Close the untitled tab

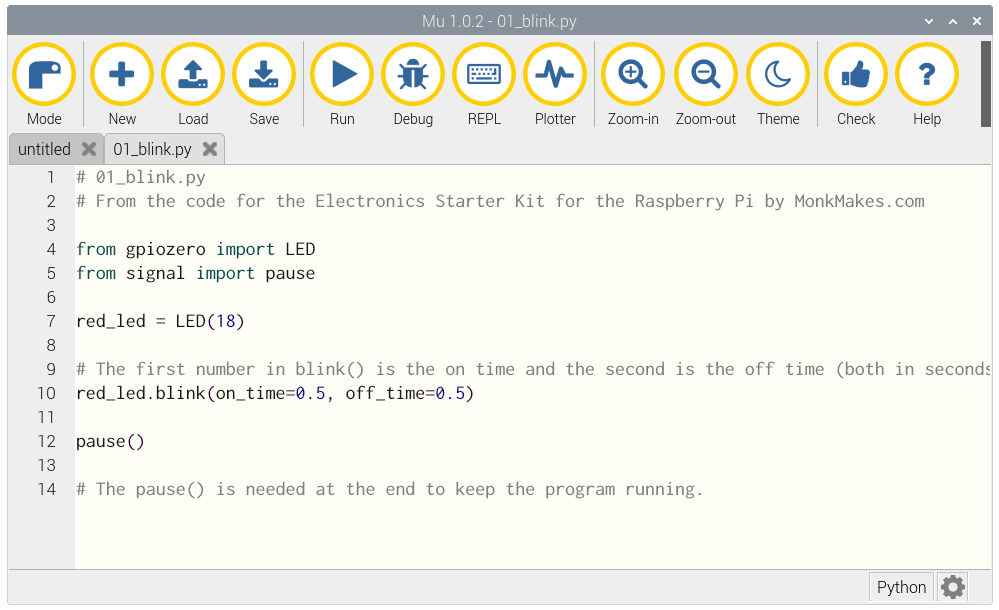pyautogui.click(x=89, y=149)
